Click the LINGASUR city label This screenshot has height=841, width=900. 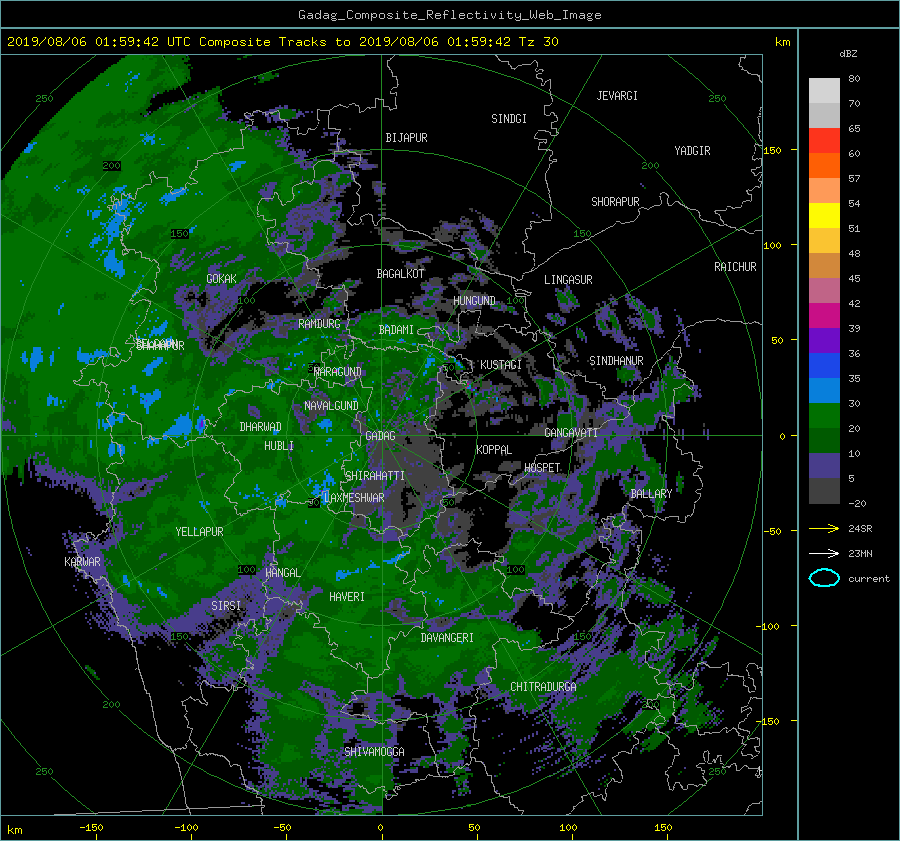coord(568,280)
